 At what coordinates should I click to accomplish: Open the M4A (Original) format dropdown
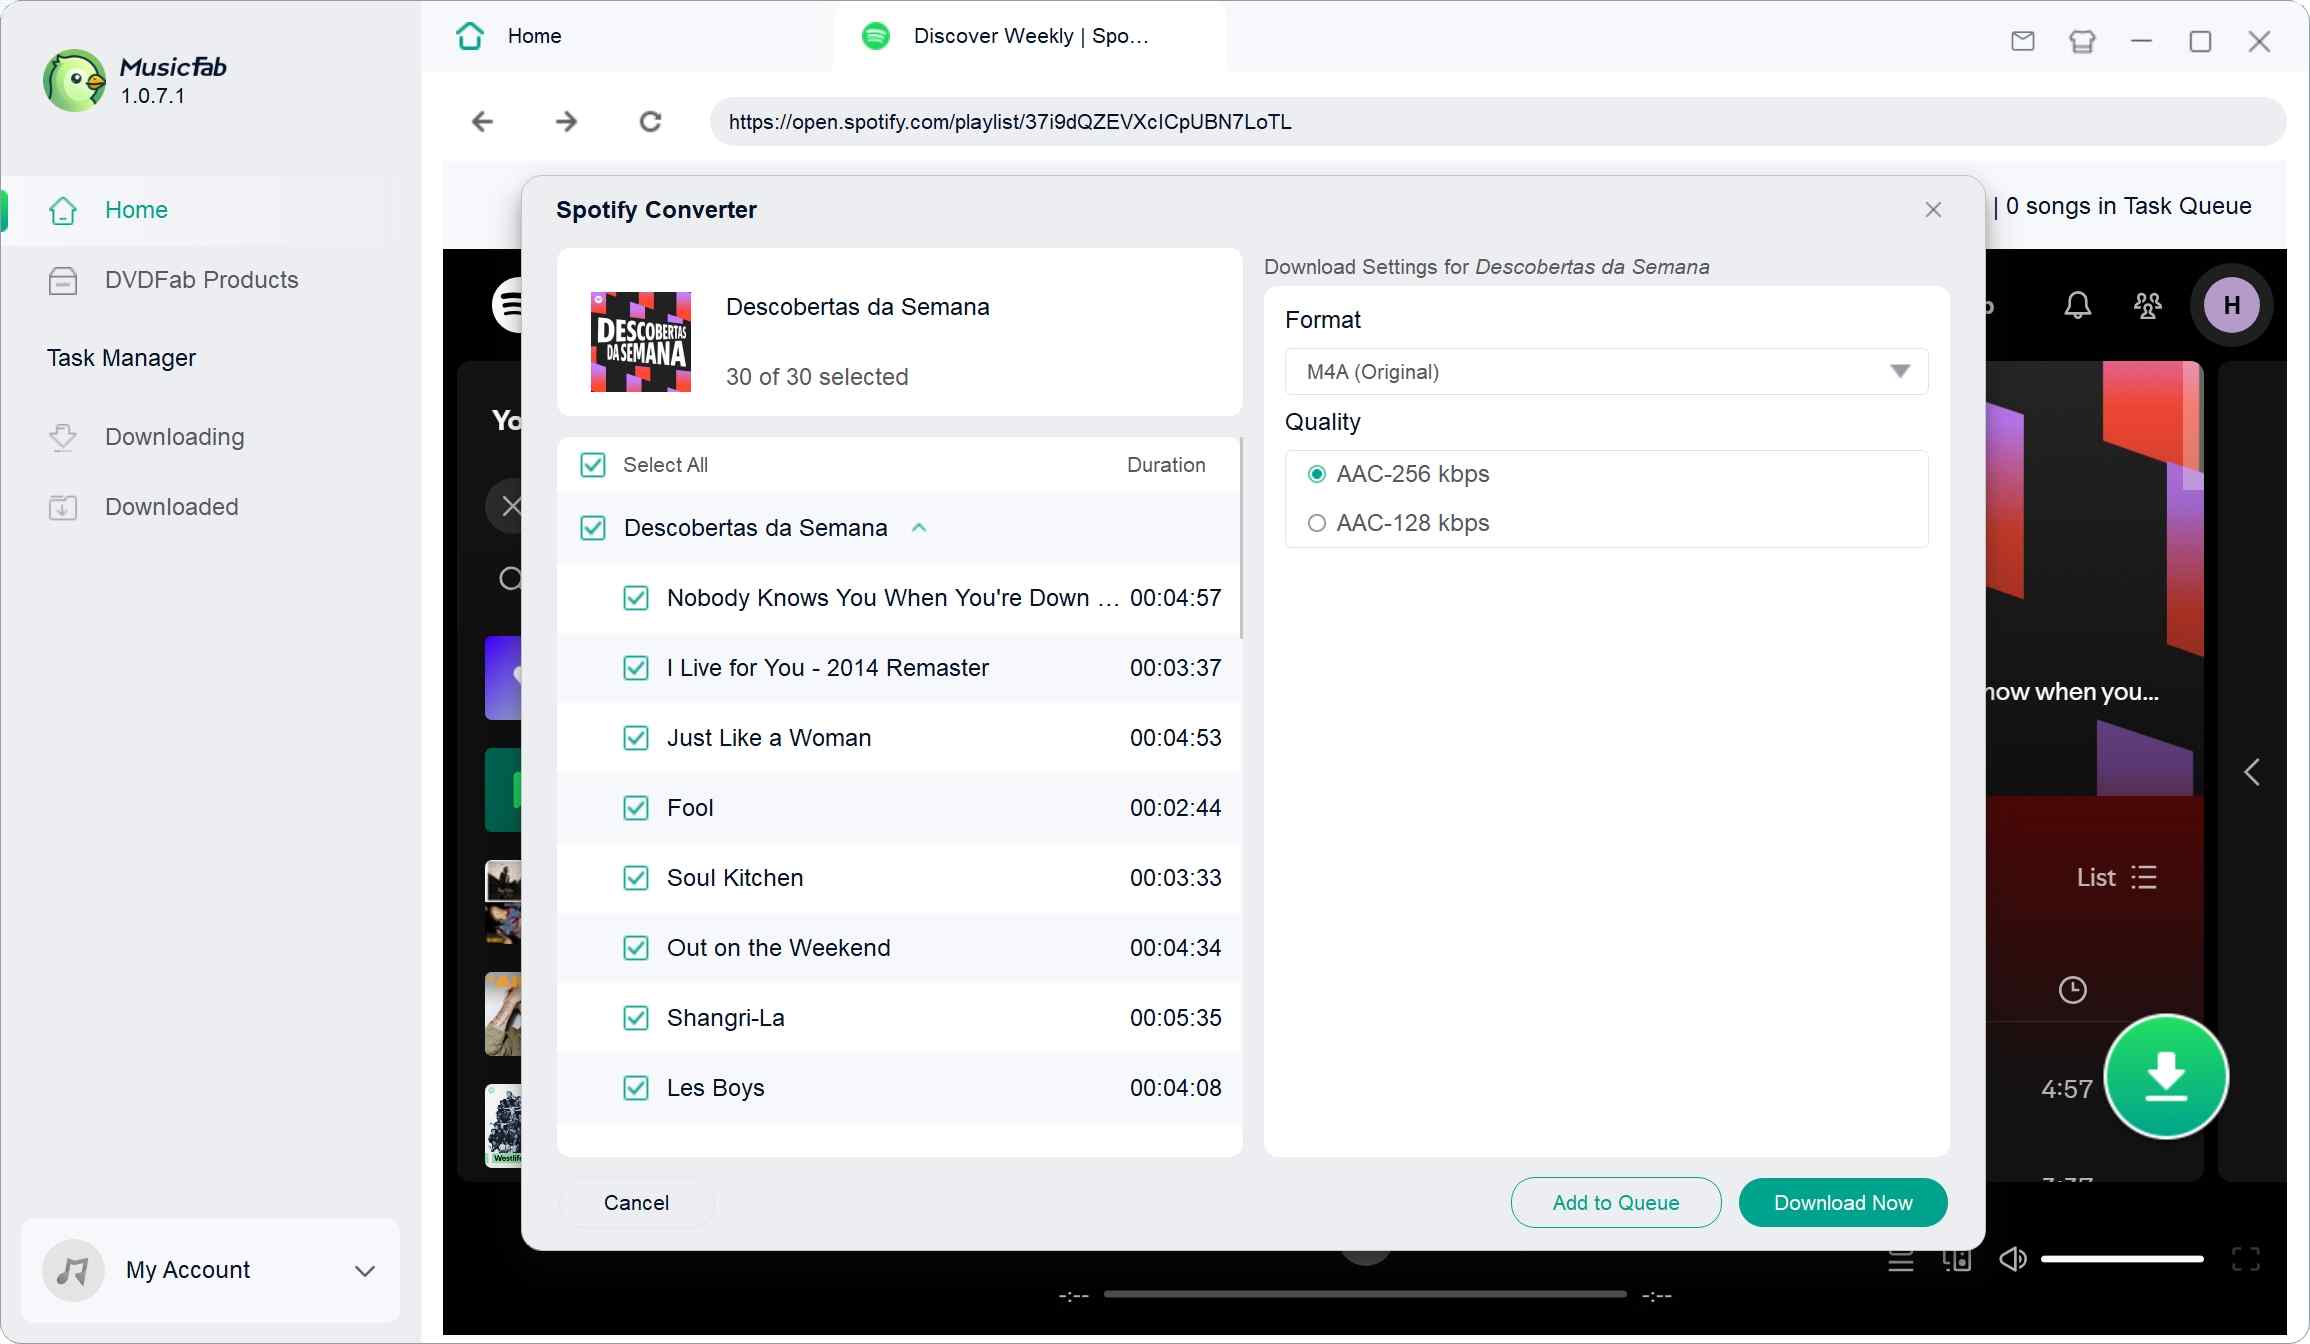tap(1606, 372)
